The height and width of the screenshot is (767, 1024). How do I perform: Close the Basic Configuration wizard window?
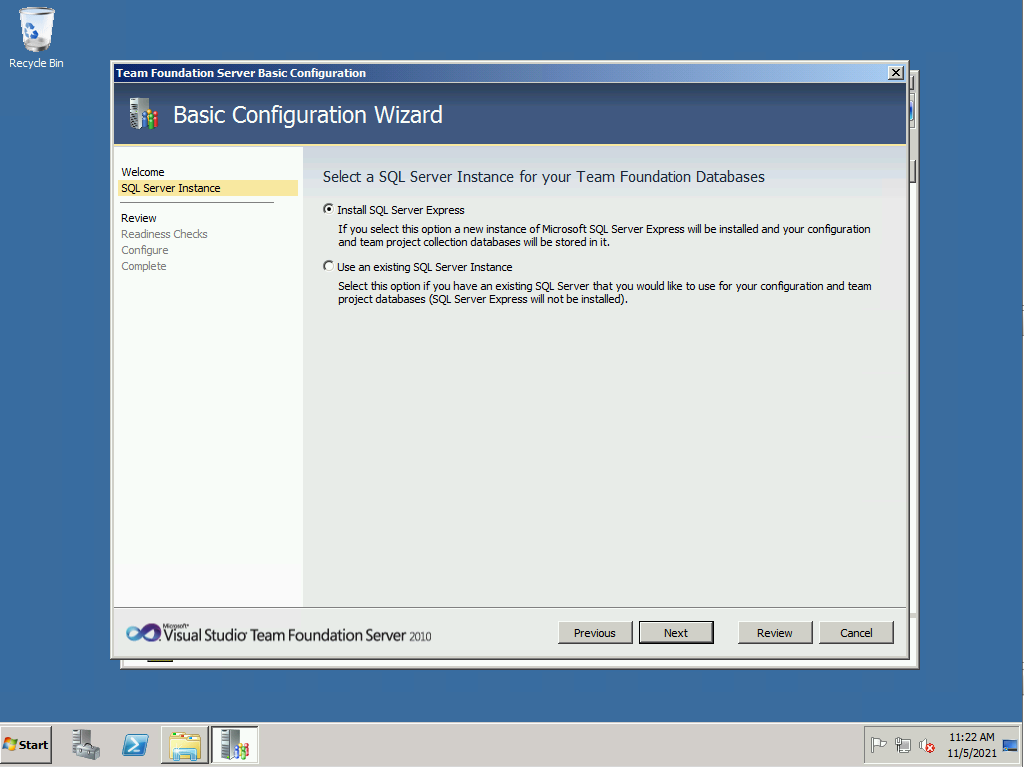(896, 73)
